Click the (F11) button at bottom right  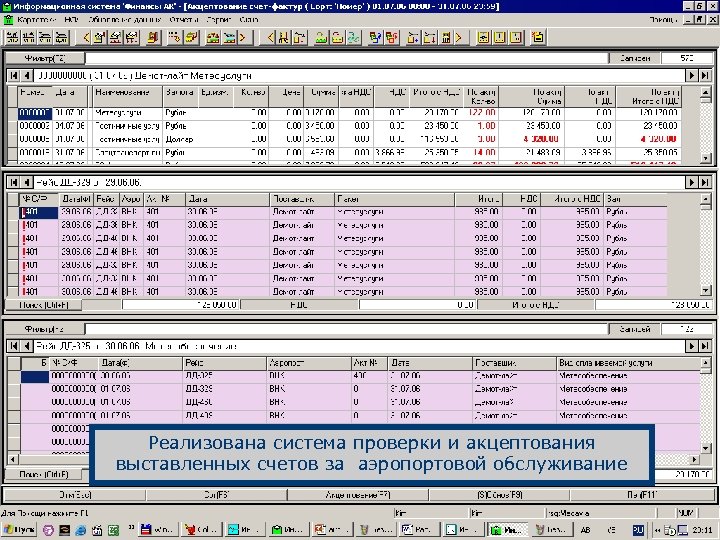642,495
